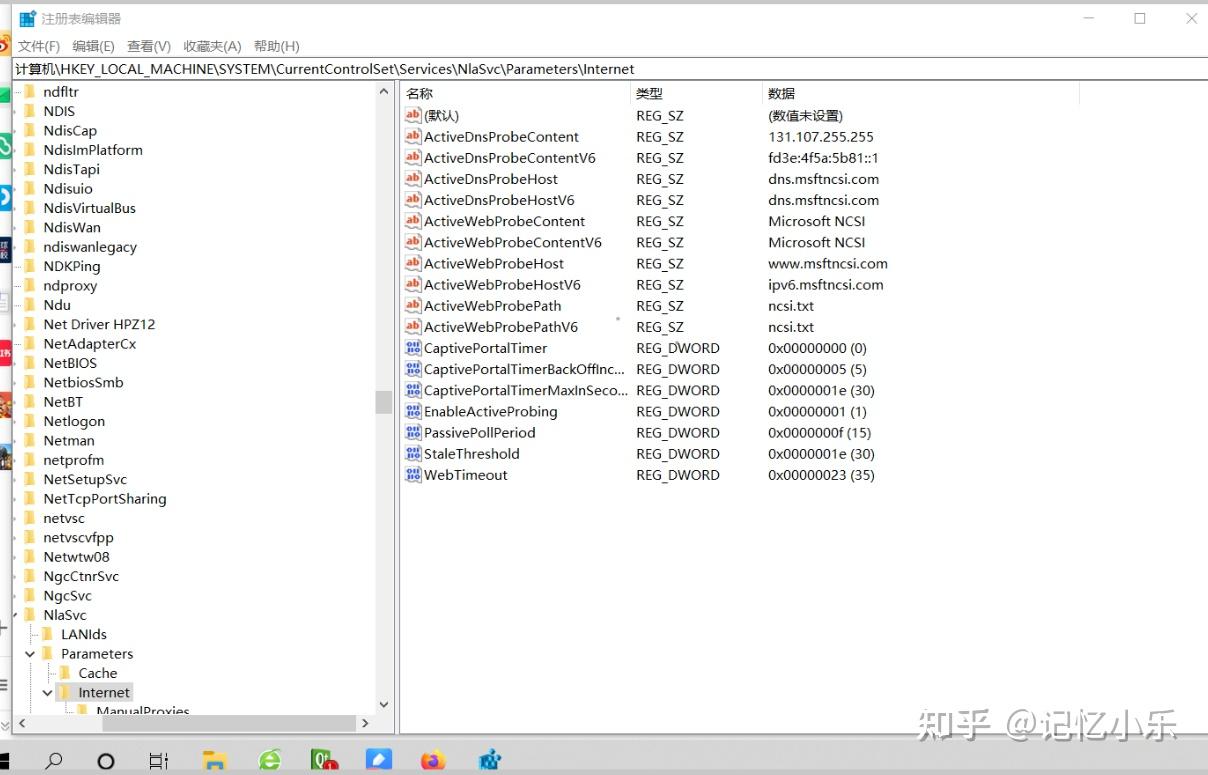1208x775 pixels.
Task: Select the ActiveWebProbeContent value icon
Action: click(413, 220)
